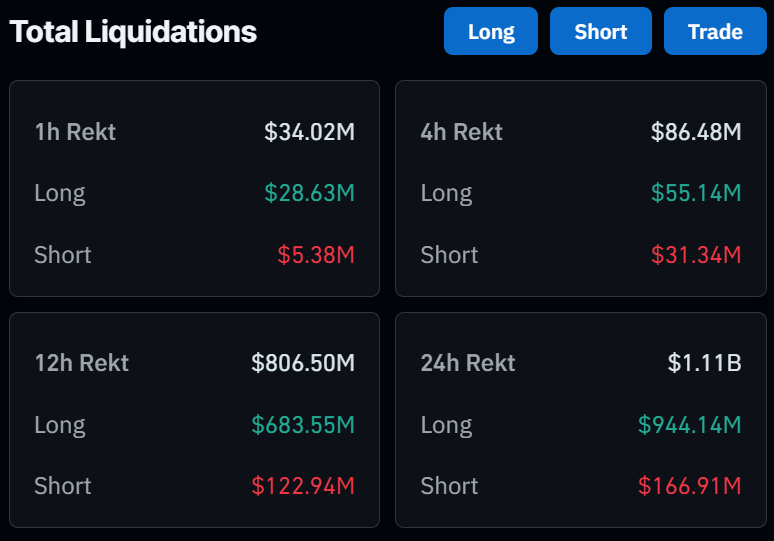Select the 24h Rekt card title

(x=468, y=363)
